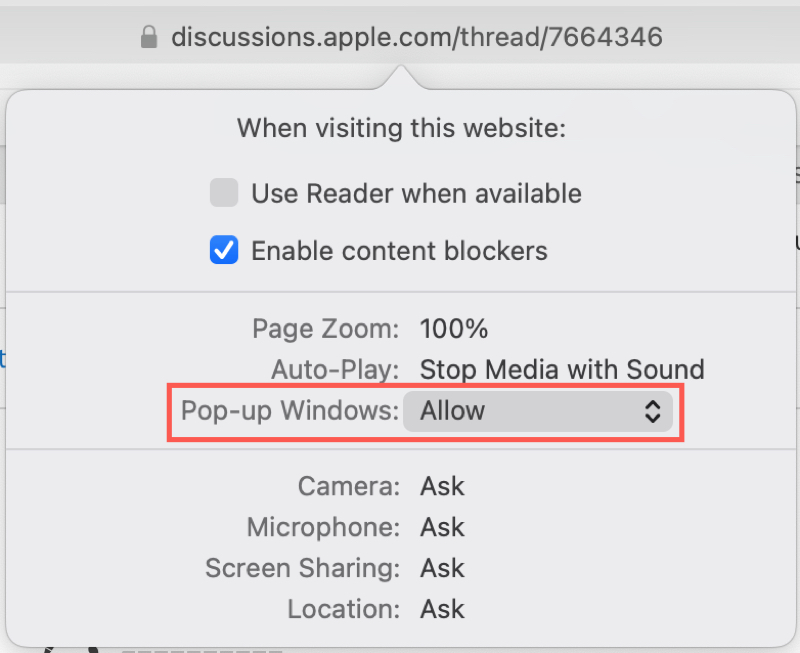Change the Screen Sharing permission set to Ask

[x=442, y=568]
